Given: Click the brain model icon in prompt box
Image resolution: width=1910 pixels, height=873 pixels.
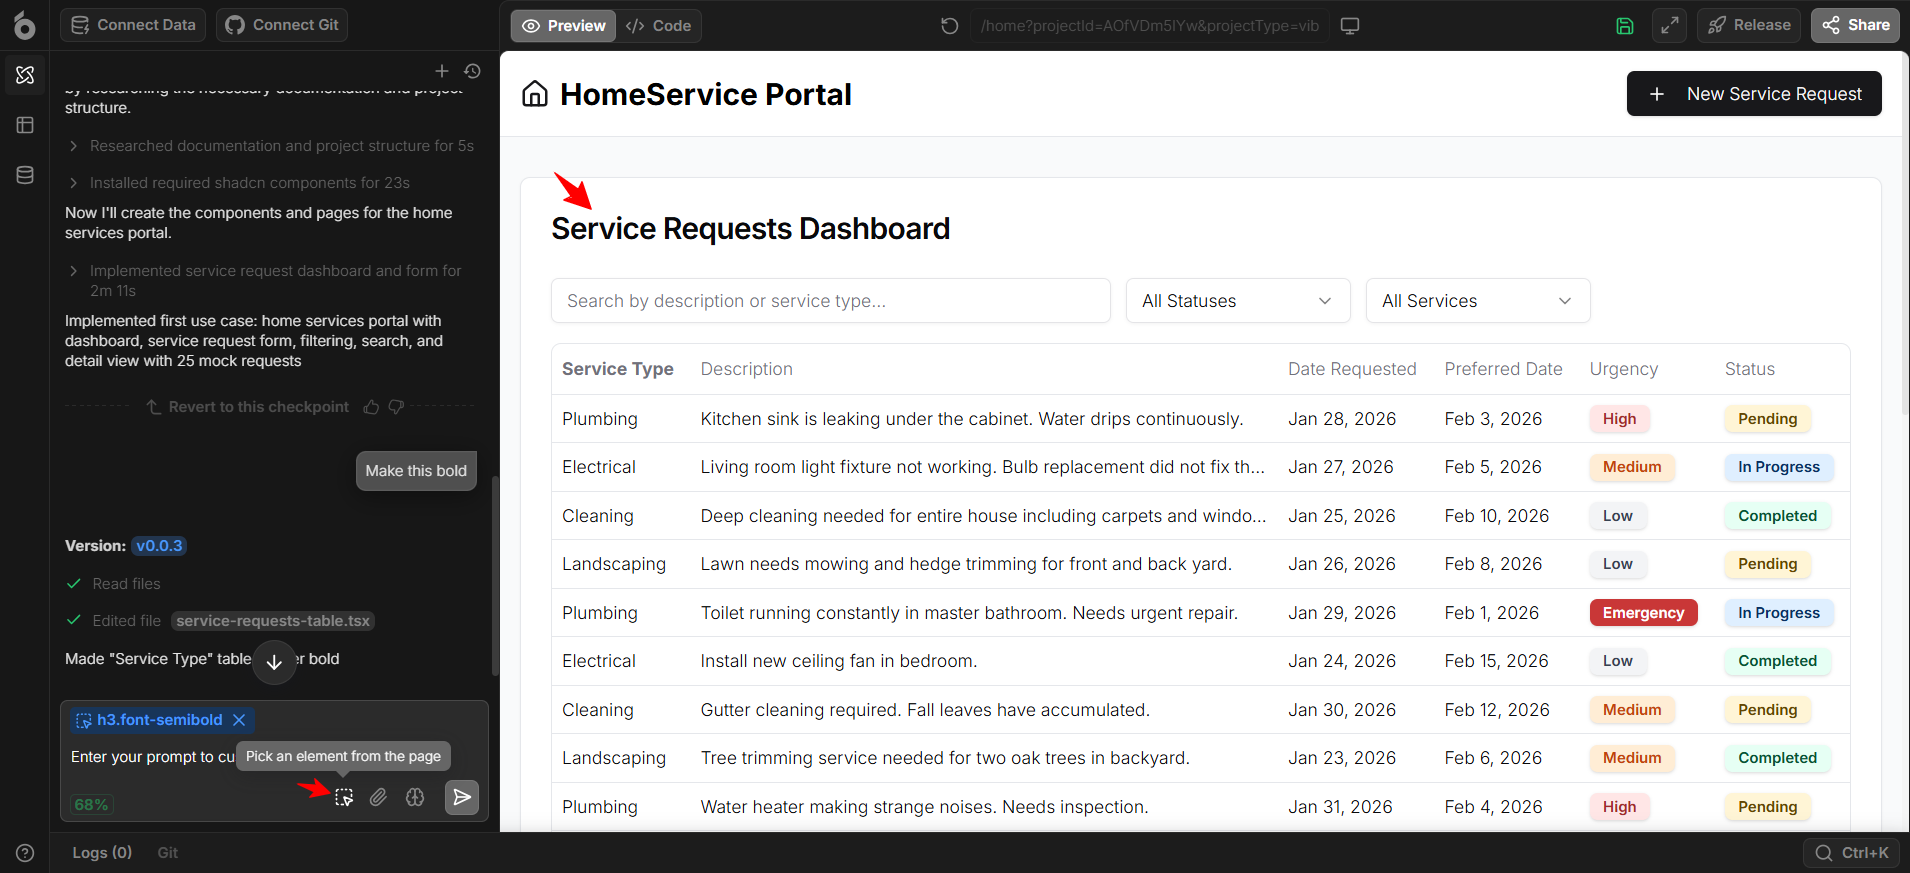Looking at the screenshot, I should coord(415,797).
